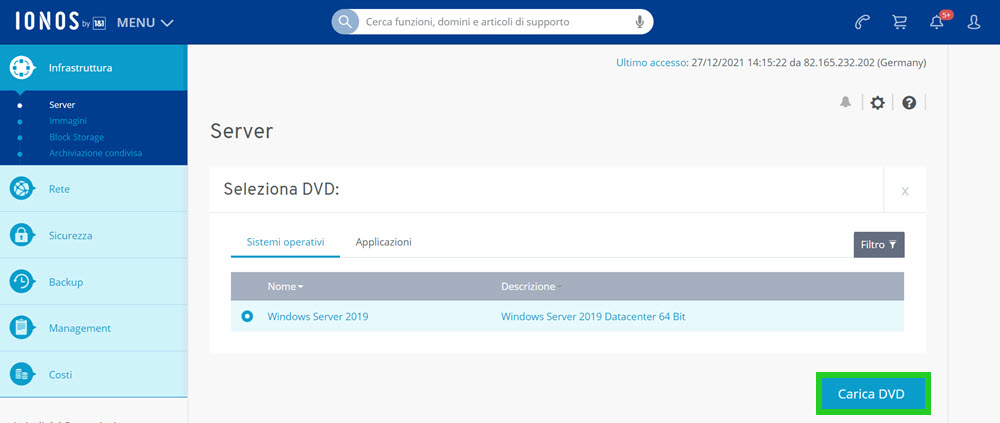Select the Infrastruttura menu section

94,67
